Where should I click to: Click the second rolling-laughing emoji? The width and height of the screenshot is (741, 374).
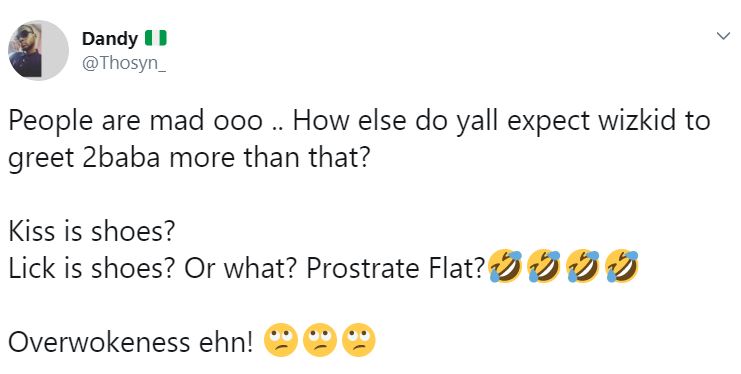pyautogui.click(x=544, y=267)
